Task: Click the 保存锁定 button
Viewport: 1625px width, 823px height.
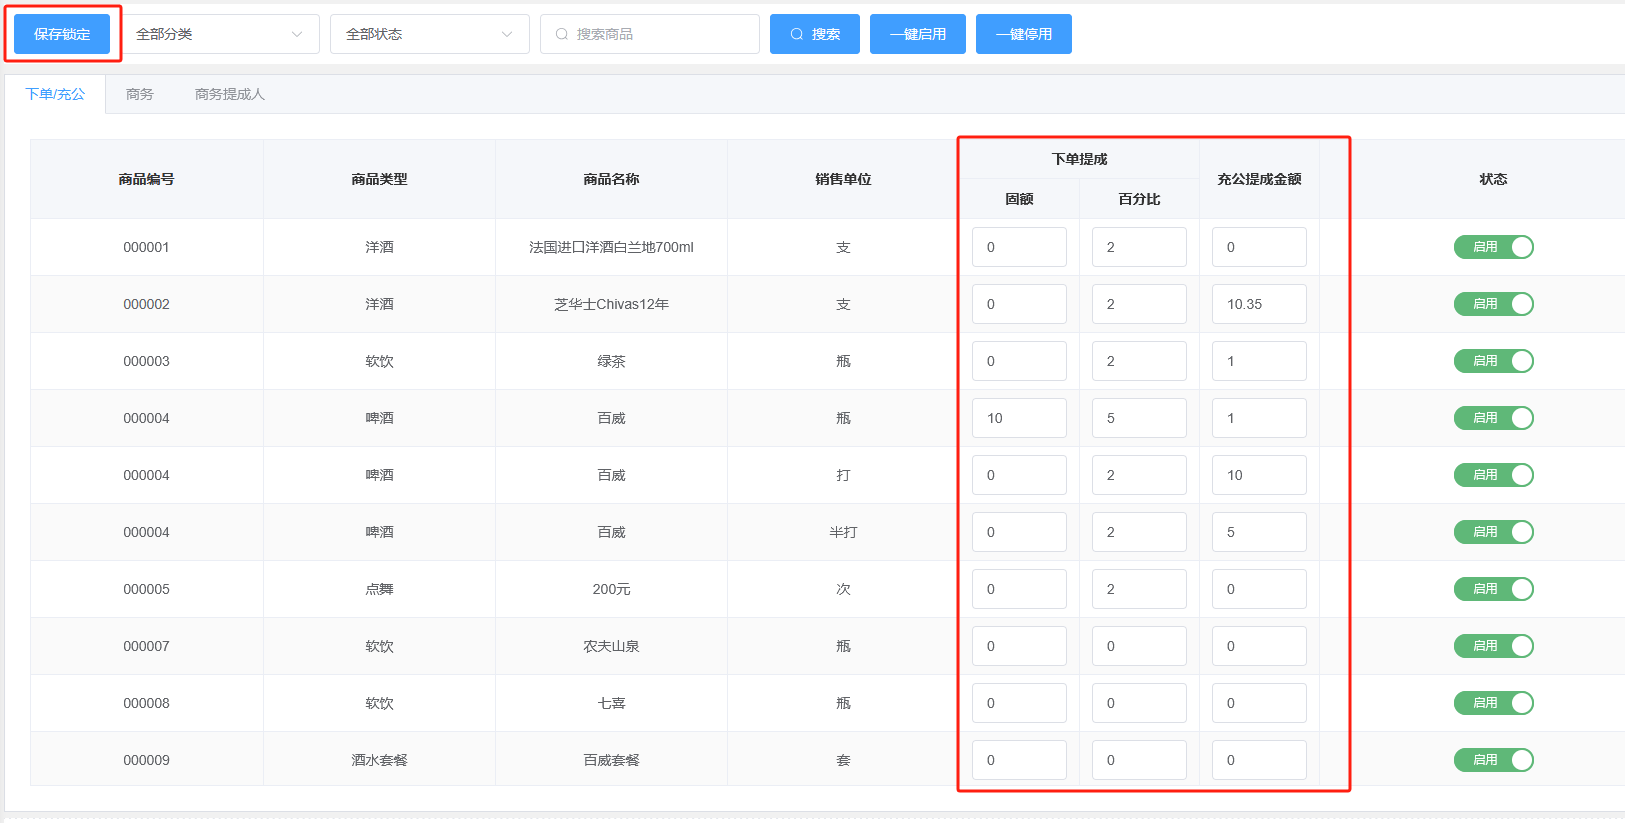Action: point(62,34)
